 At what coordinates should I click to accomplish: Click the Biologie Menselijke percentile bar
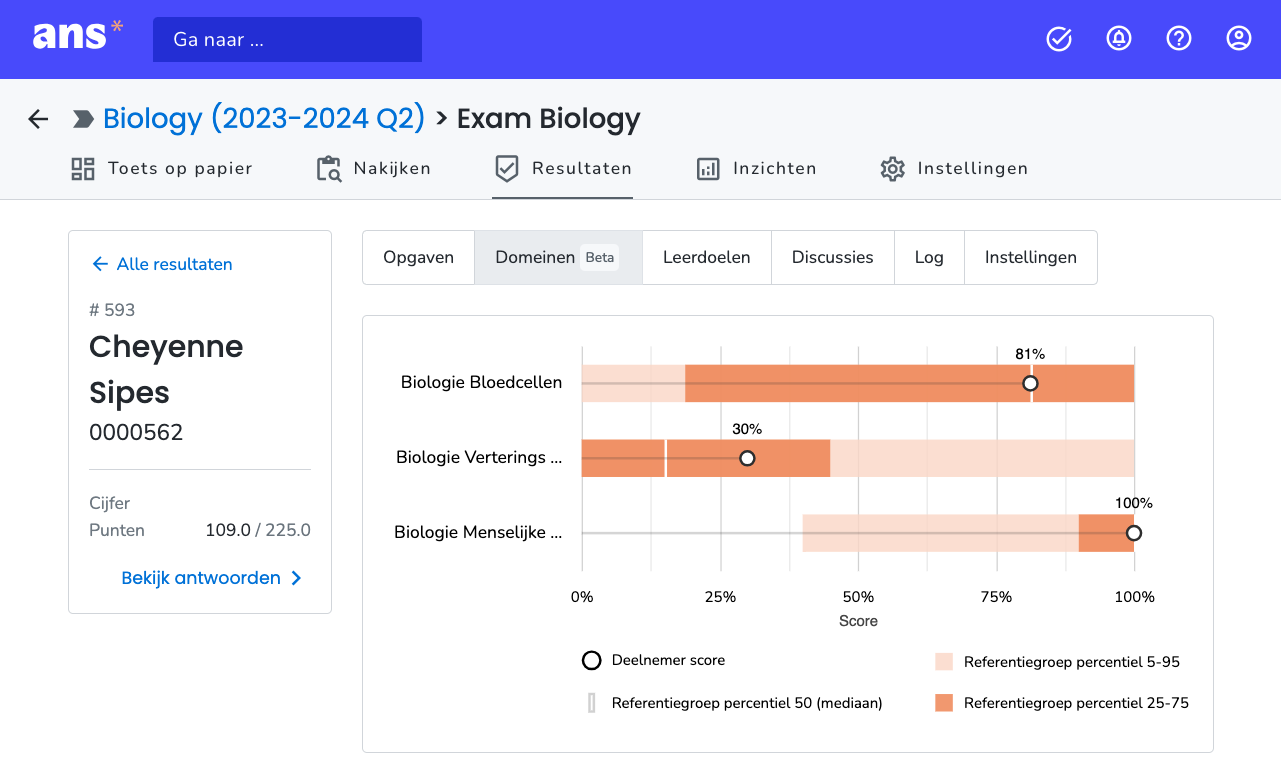click(968, 533)
